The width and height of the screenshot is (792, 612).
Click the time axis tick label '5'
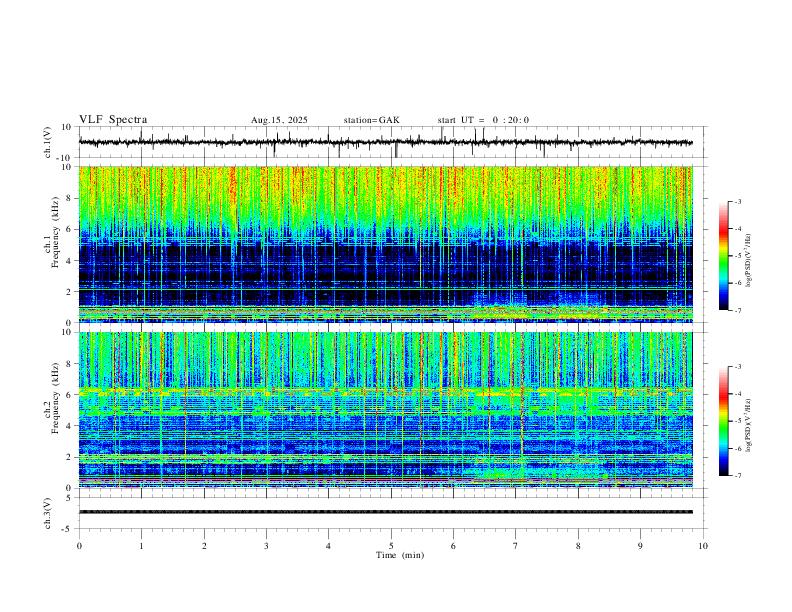[391, 546]
